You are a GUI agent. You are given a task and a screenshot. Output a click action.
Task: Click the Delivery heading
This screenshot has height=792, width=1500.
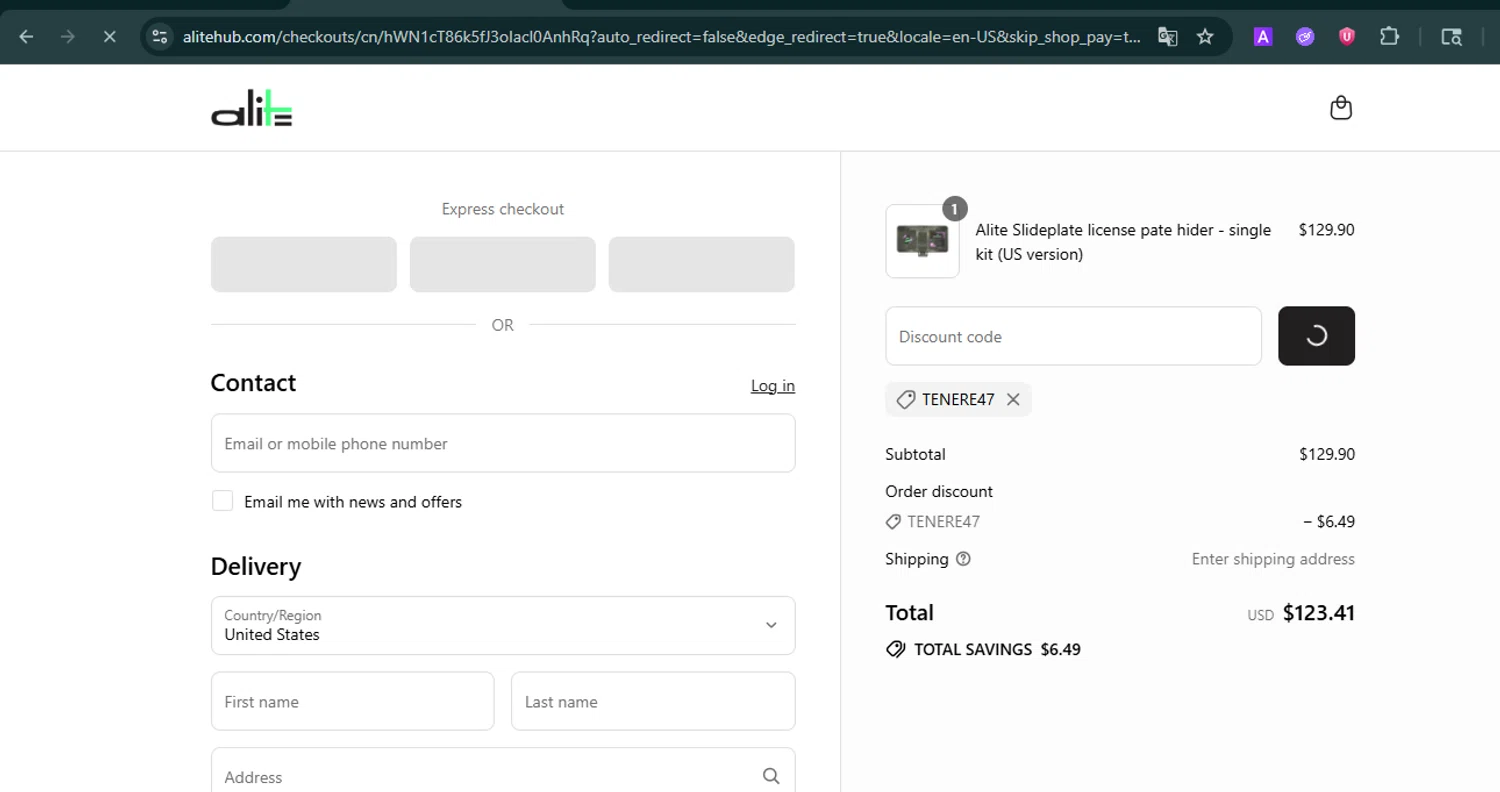pyautogui.click(x=256, y=566)
